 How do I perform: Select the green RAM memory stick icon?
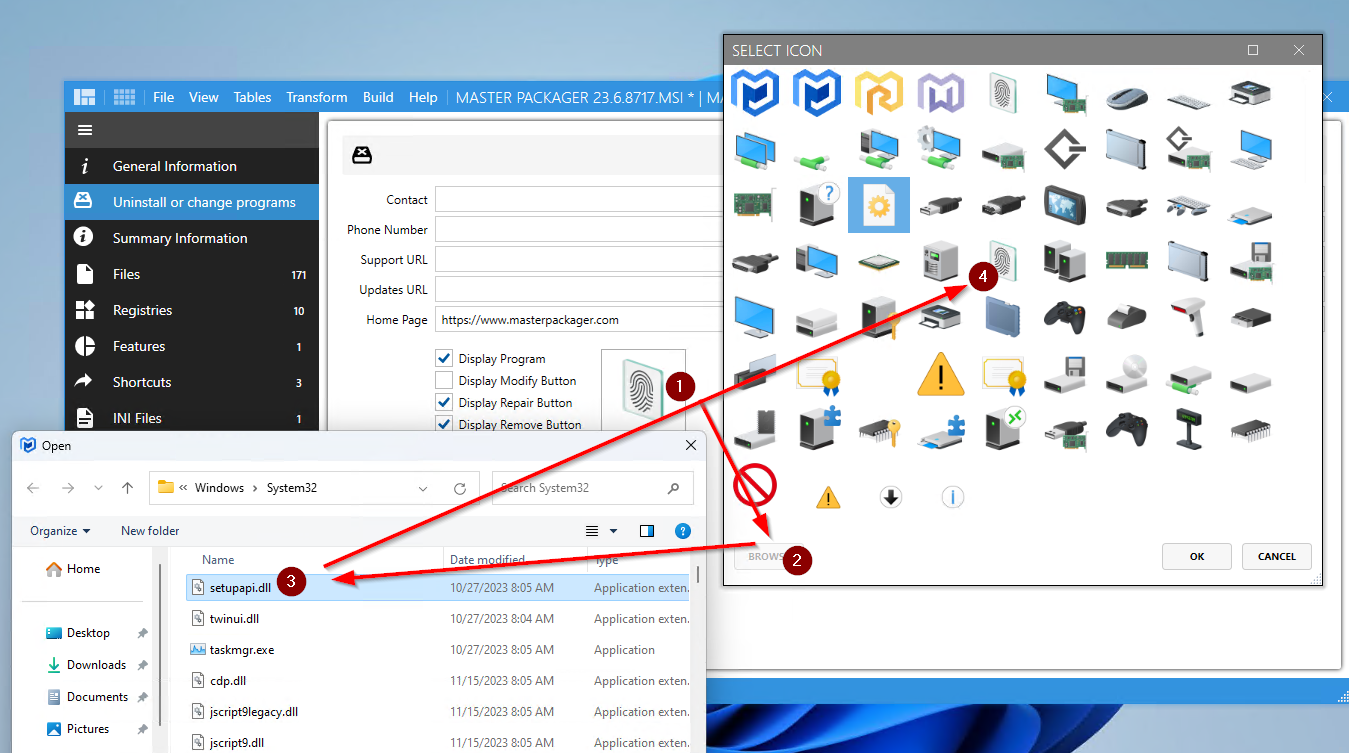[1126, 260]
